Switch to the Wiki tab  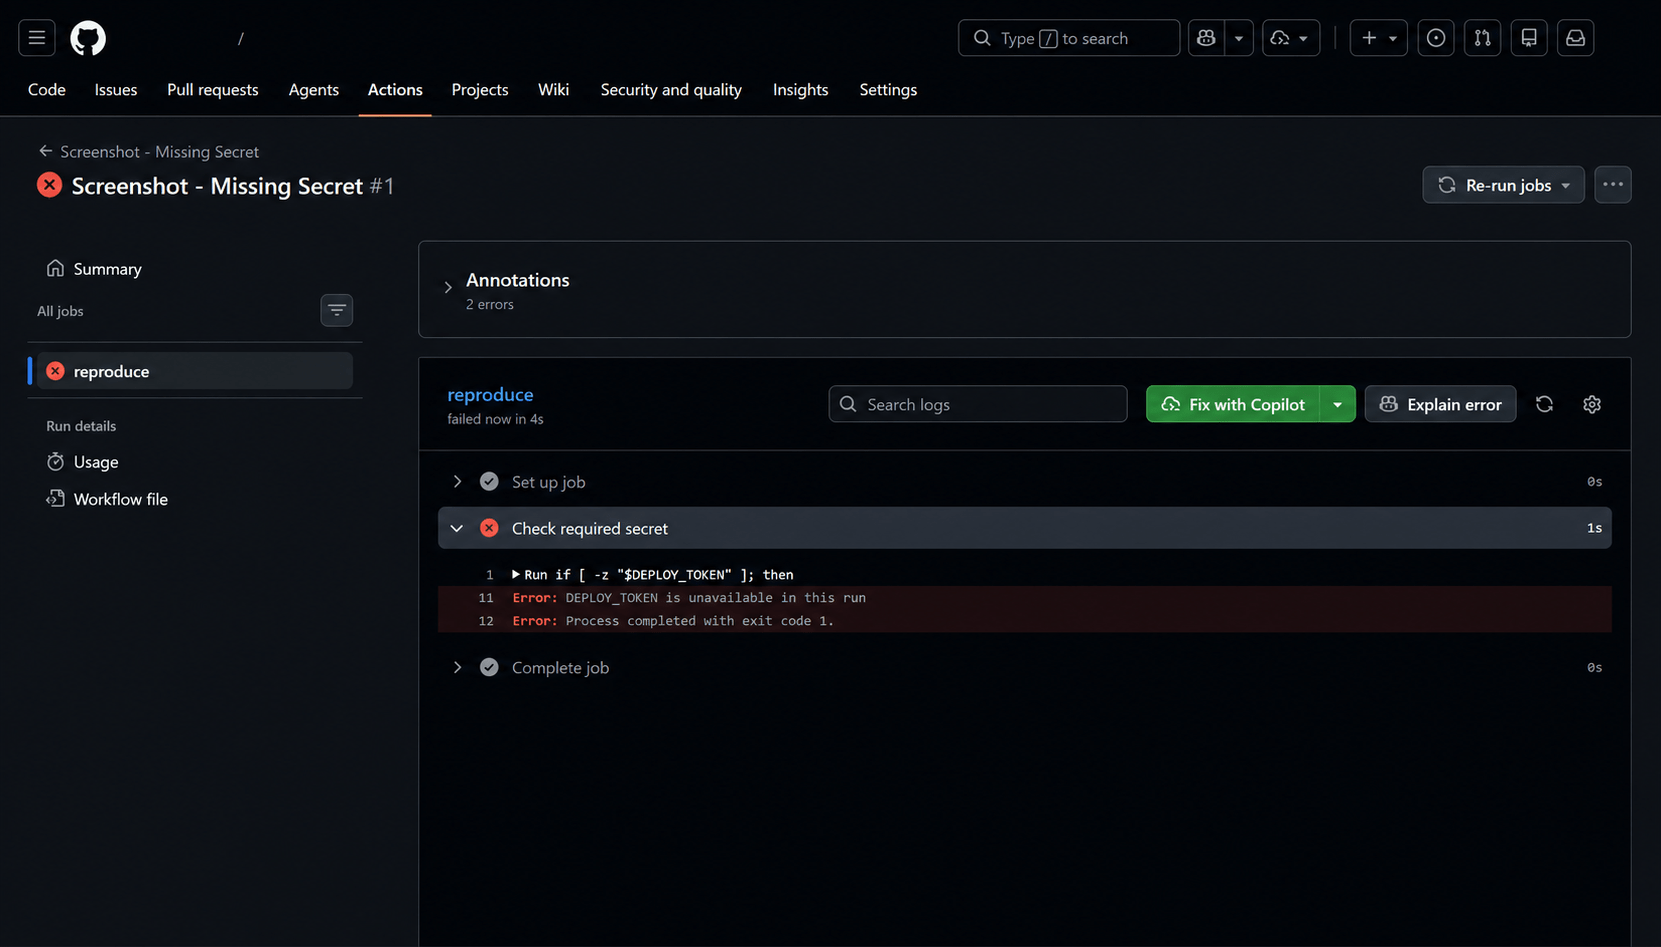(x=553, y=90)
